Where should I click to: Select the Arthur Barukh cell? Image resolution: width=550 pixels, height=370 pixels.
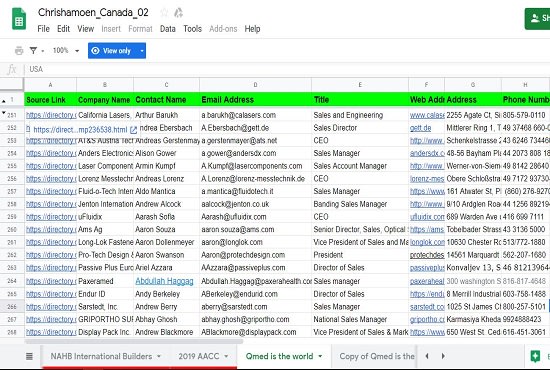166,115
